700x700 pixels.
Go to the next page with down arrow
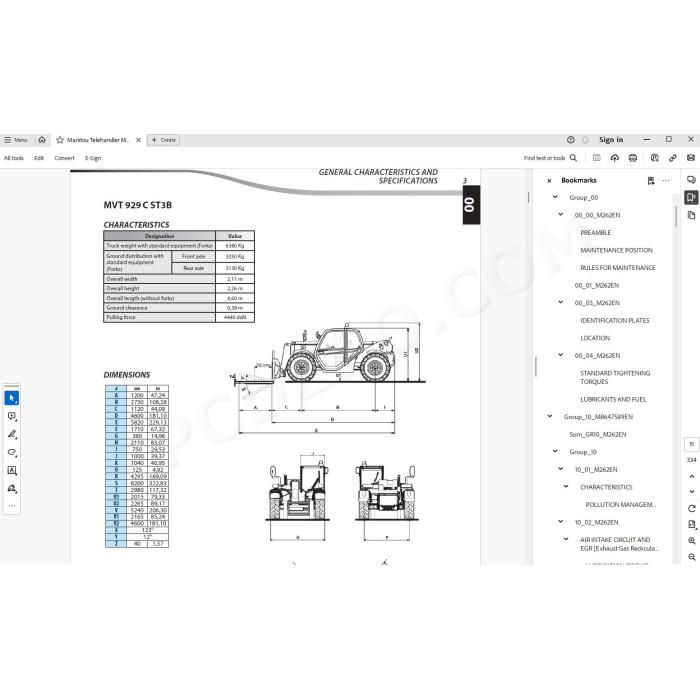(692, 491)
